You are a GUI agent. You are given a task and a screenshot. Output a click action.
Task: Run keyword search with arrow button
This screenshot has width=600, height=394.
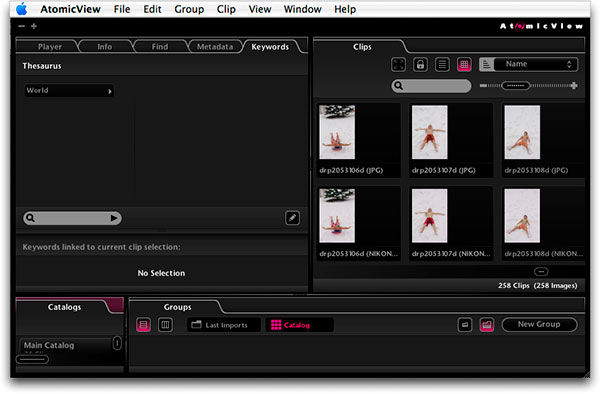[x=114, y=218]
